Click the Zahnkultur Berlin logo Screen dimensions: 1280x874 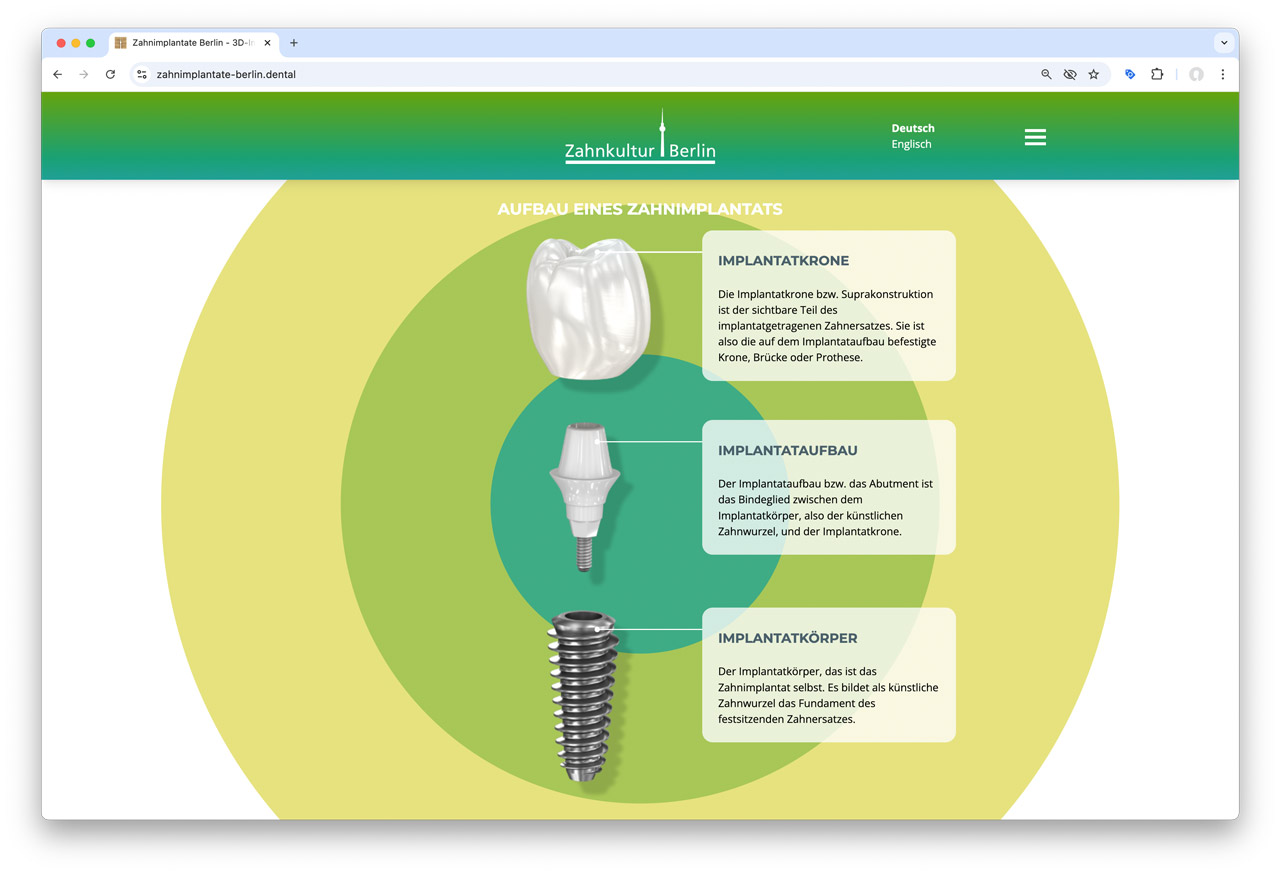point(640,138)
